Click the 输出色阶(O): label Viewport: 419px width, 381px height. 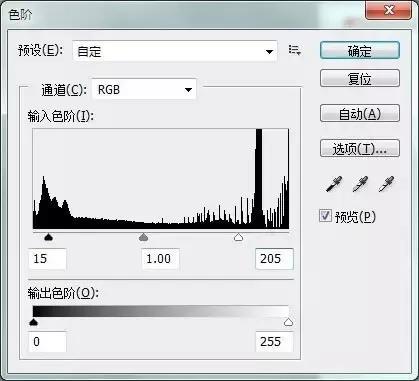point(63,294)
